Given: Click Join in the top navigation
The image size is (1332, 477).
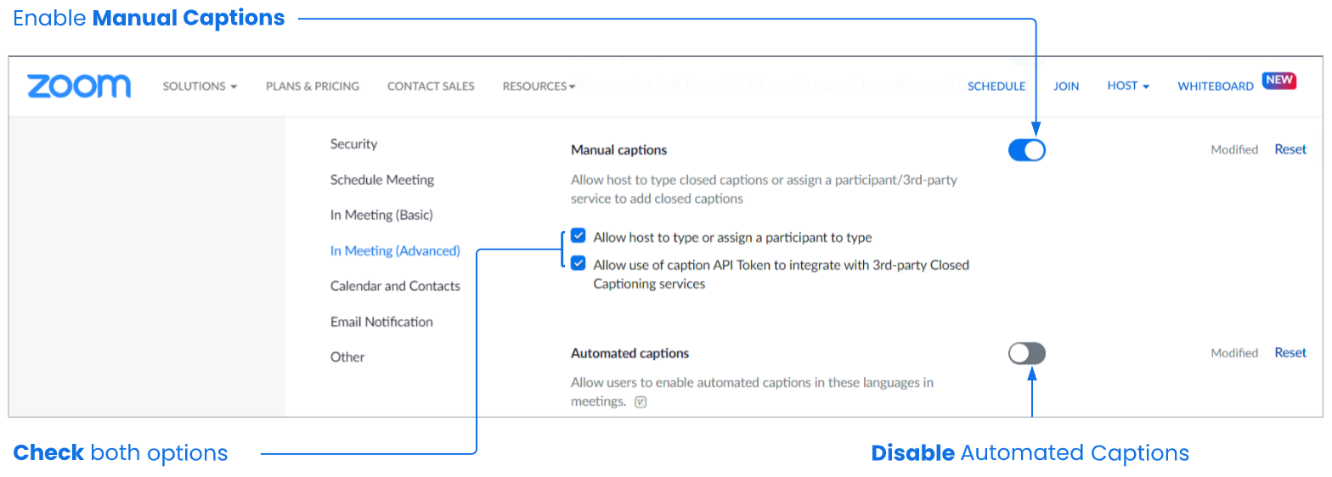Looking at the screenshot, I should 1066,87.
